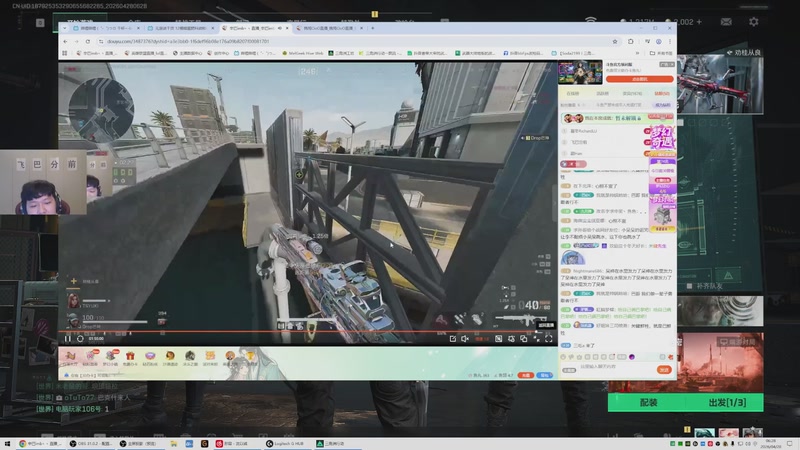Mute the video player volume

(x=465, y=339)
